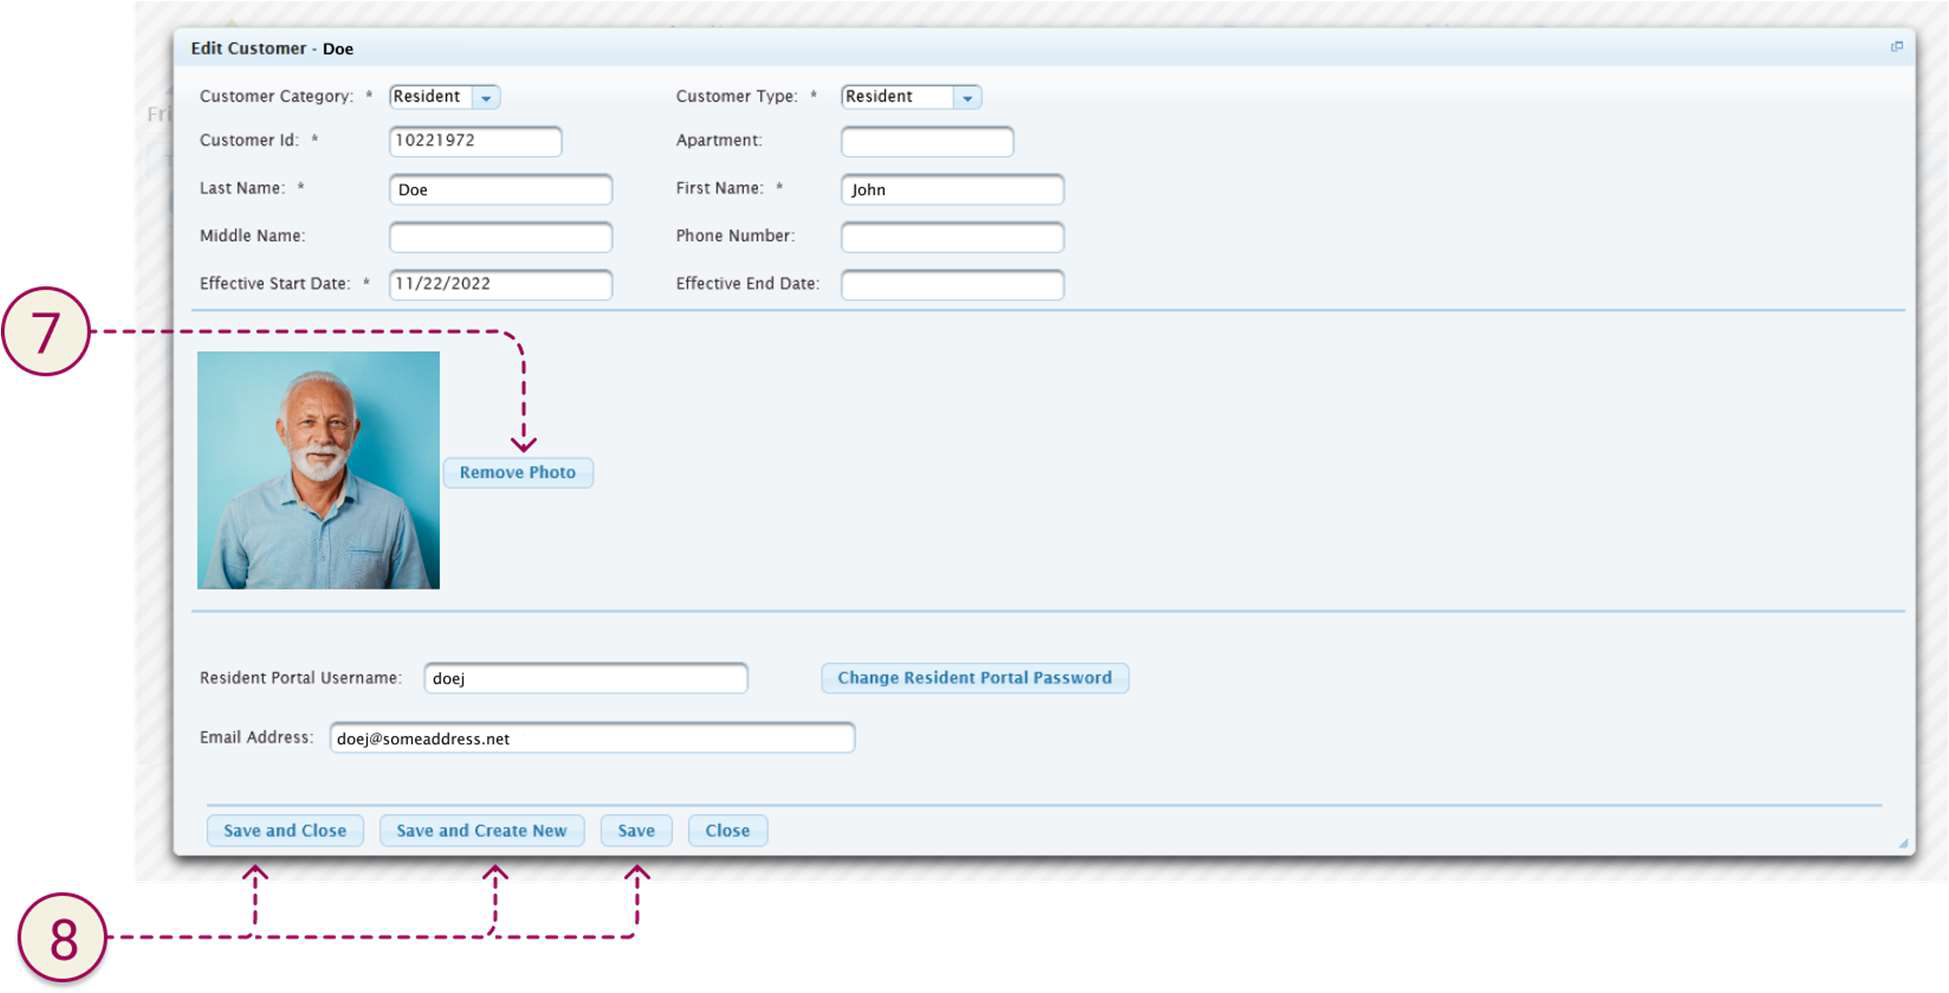1949x993 pixels.
Task: Focus the Effective Start Date field
Action: point(500,284)
